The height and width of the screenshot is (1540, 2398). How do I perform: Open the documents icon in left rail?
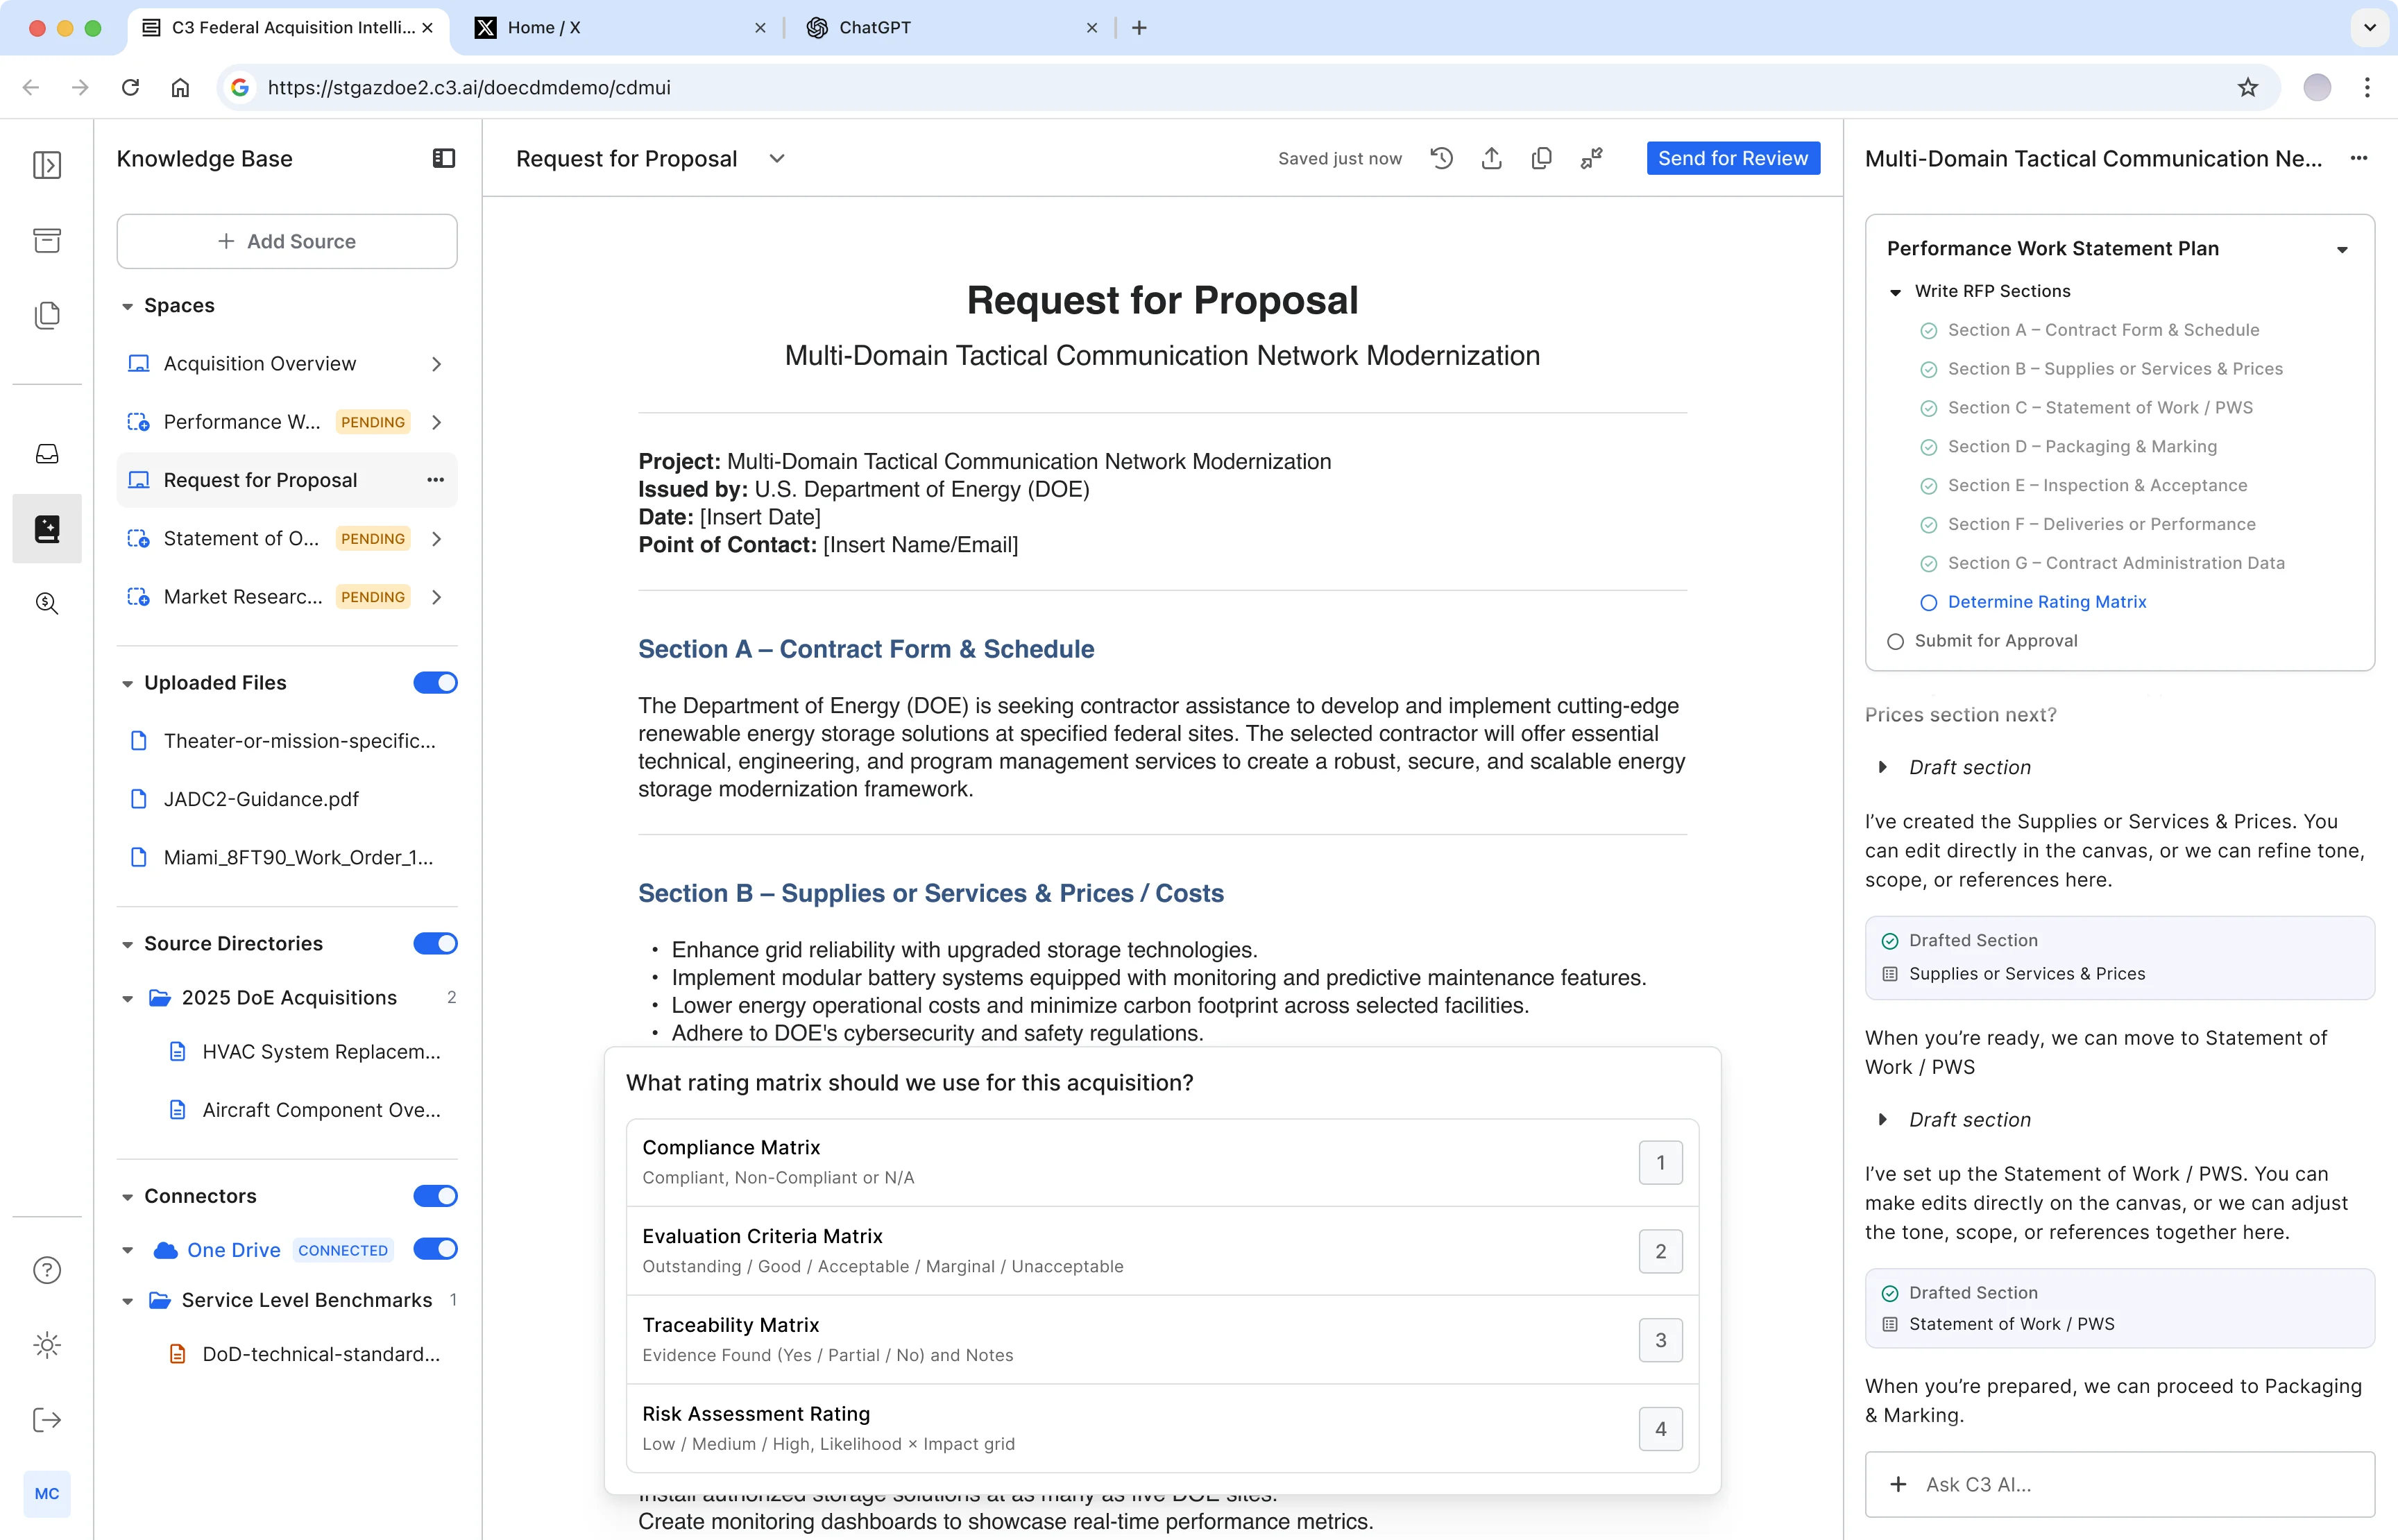tap(47, 315)
